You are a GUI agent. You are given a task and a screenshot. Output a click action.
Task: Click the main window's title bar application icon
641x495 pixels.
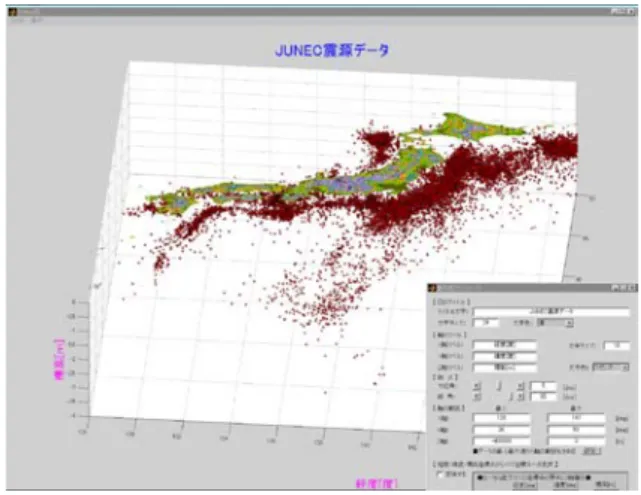12,12
